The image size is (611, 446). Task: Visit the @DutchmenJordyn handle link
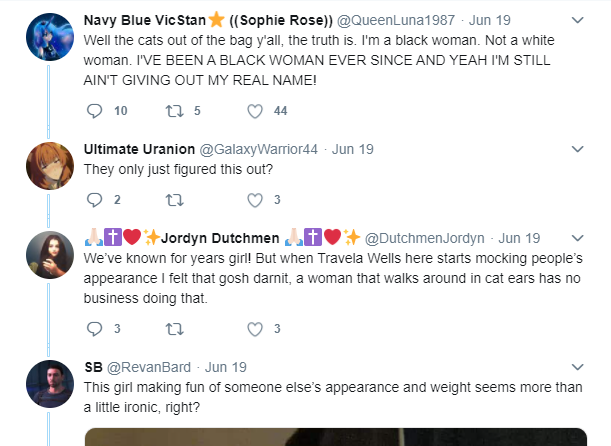[424, 238]
